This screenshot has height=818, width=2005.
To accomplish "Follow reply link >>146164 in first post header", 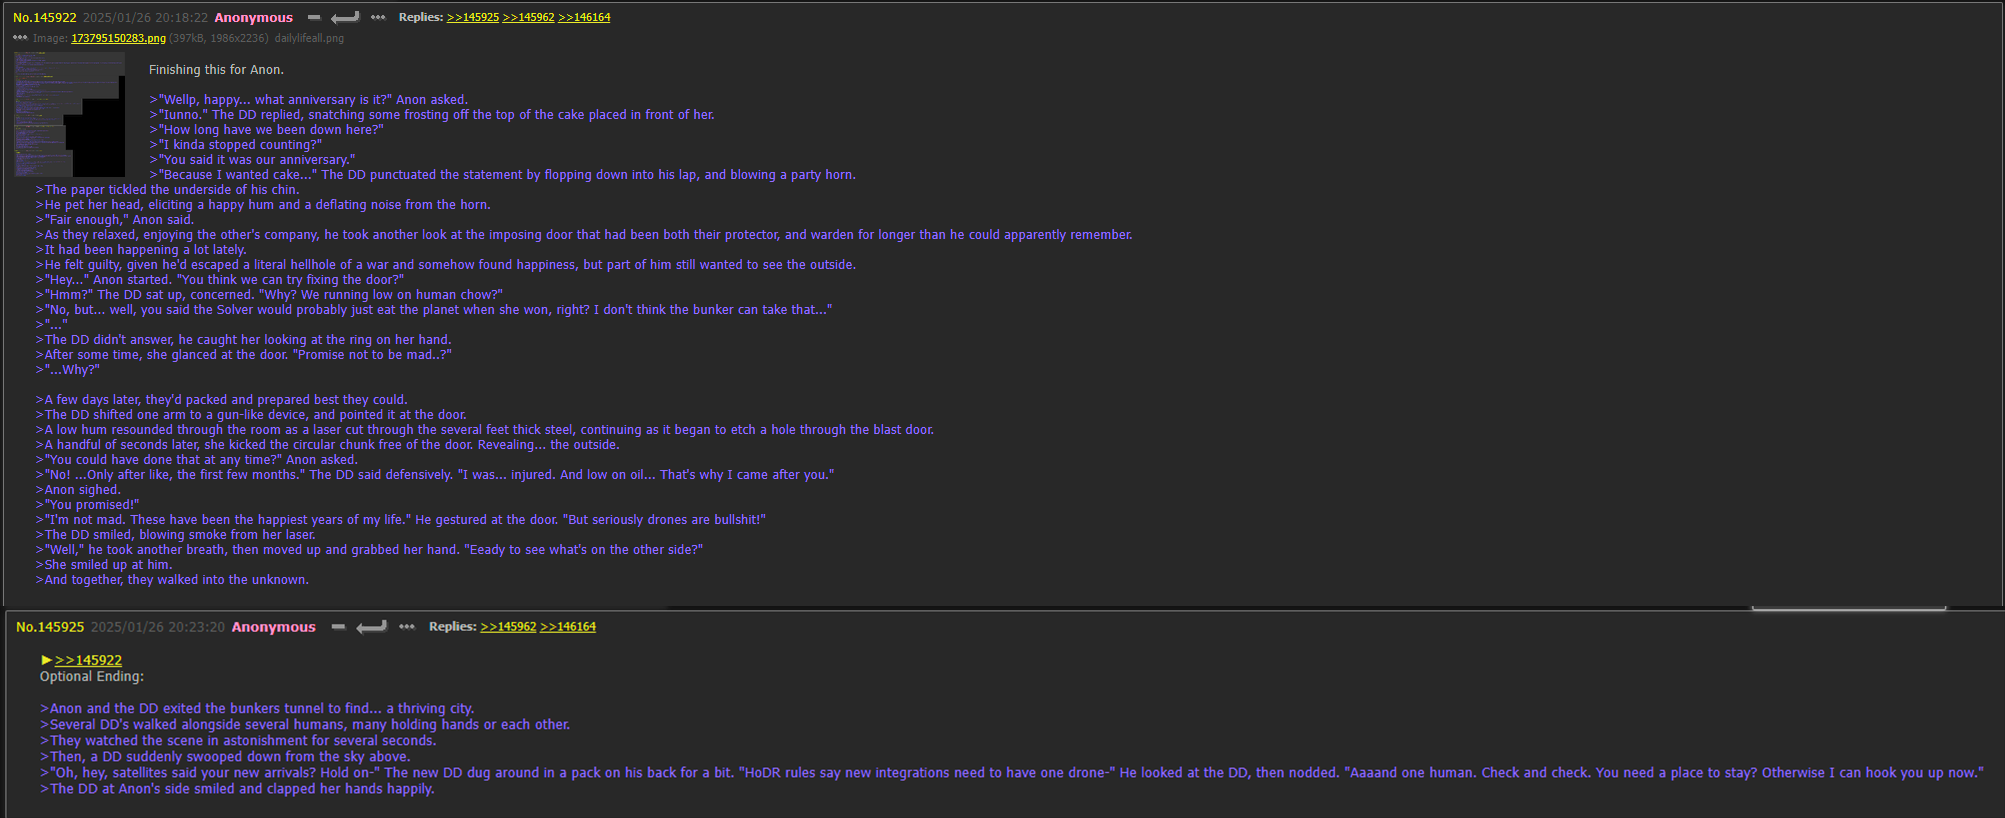I will (x=584, y=17).
